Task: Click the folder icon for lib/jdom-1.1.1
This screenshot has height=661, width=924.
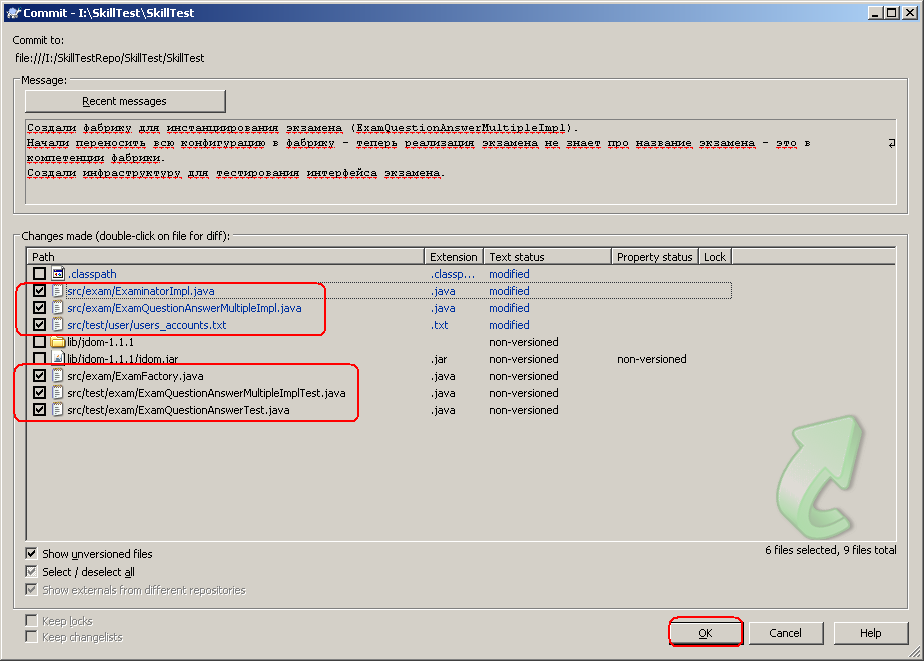Action: 56,341
